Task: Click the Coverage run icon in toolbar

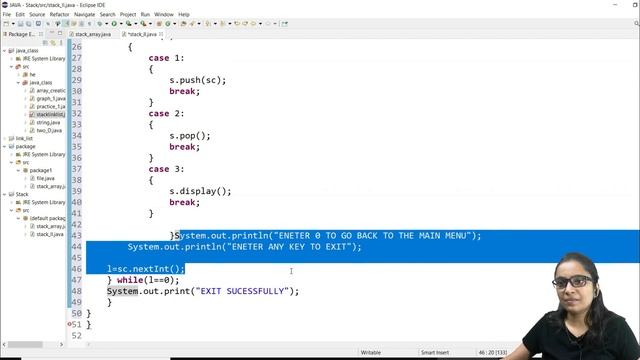Action: 129,24
